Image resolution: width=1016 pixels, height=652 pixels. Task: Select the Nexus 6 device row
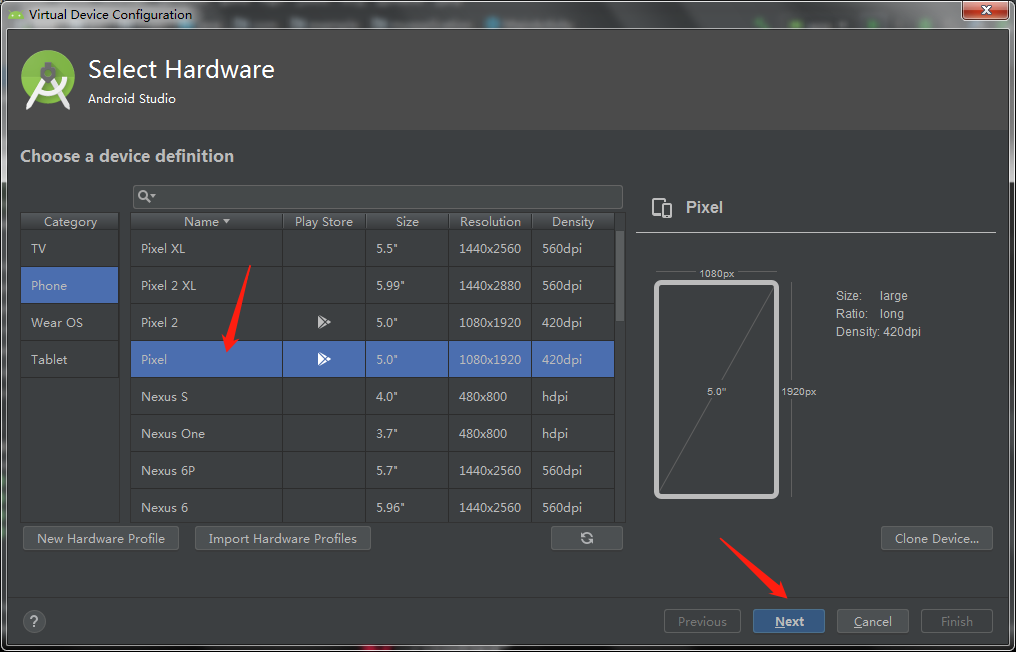pos(373,506)
